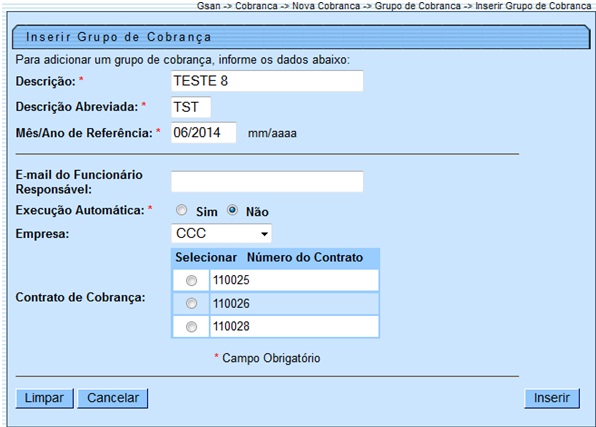This screenshot has height=427, width=596.
Task: Select Não for Execução Automática
Action: pyautogui.click(x=232, y=210)
